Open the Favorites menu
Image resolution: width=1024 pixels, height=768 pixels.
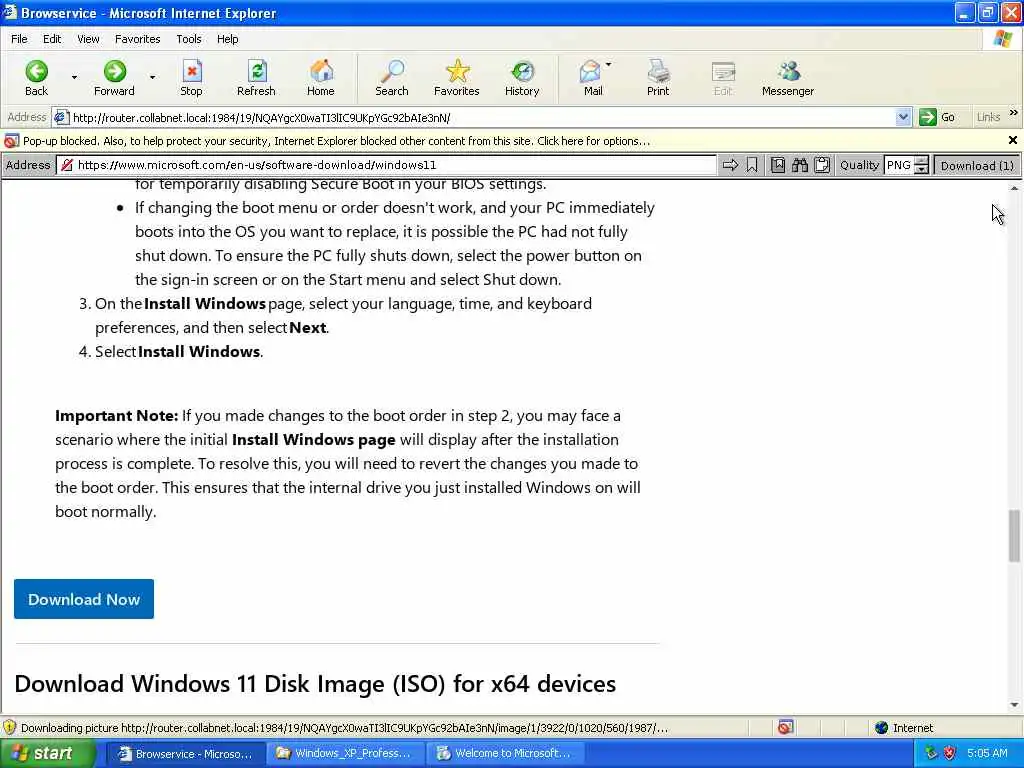tap(138, 39)
